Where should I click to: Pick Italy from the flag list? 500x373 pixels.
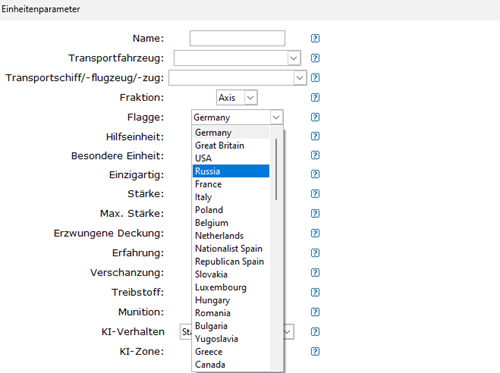coord(231,197)
